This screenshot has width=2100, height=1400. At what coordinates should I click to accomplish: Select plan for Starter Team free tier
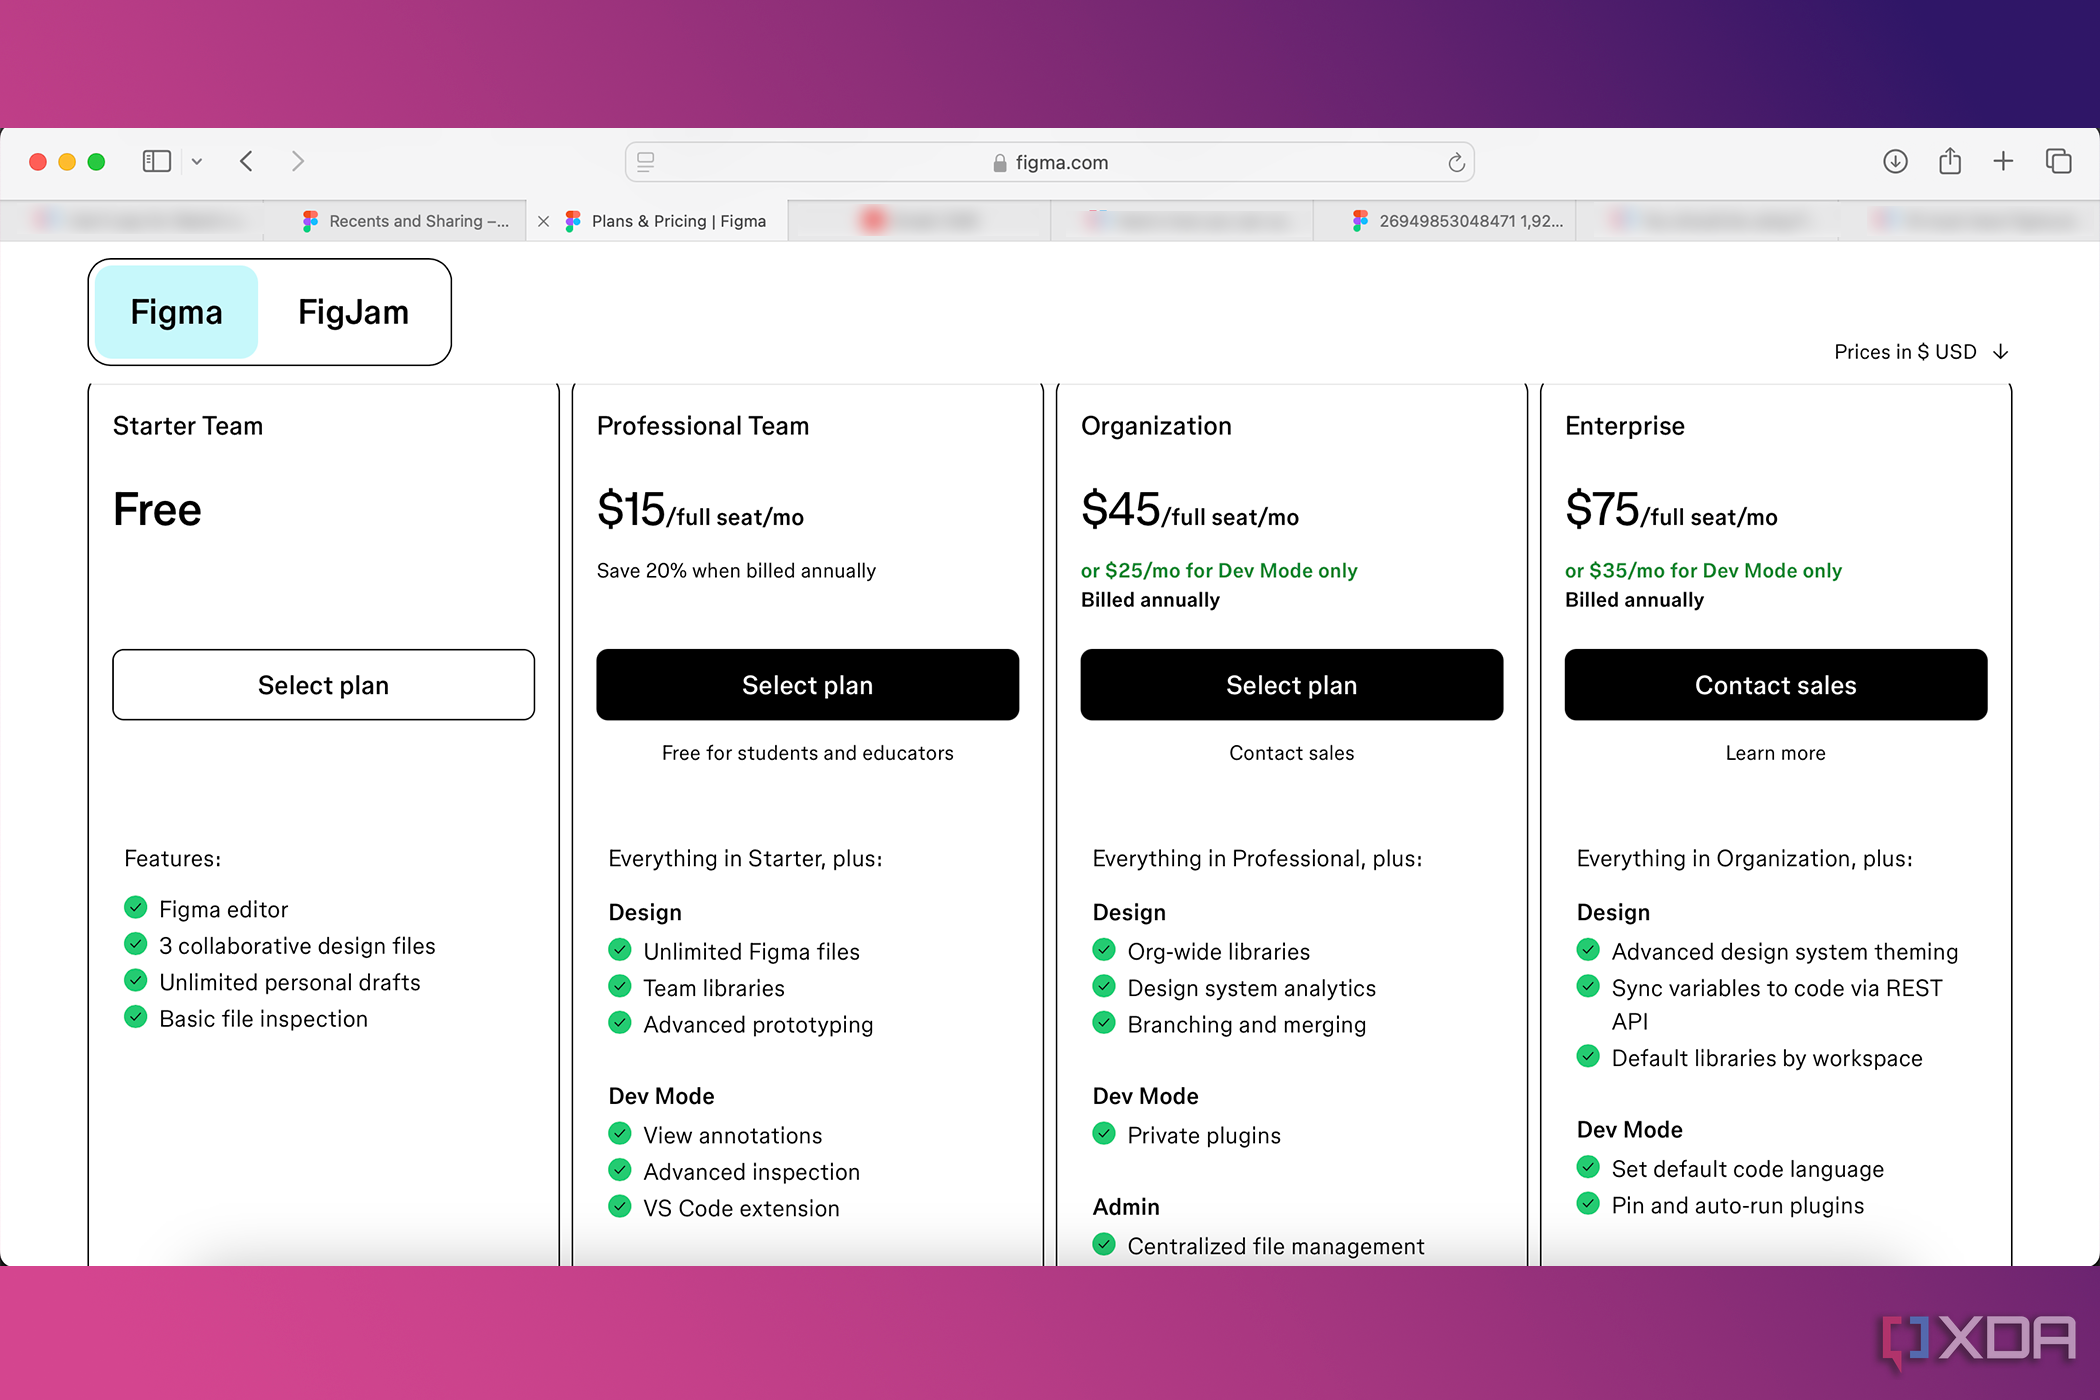pyautogui.click(x=322, y=684)
